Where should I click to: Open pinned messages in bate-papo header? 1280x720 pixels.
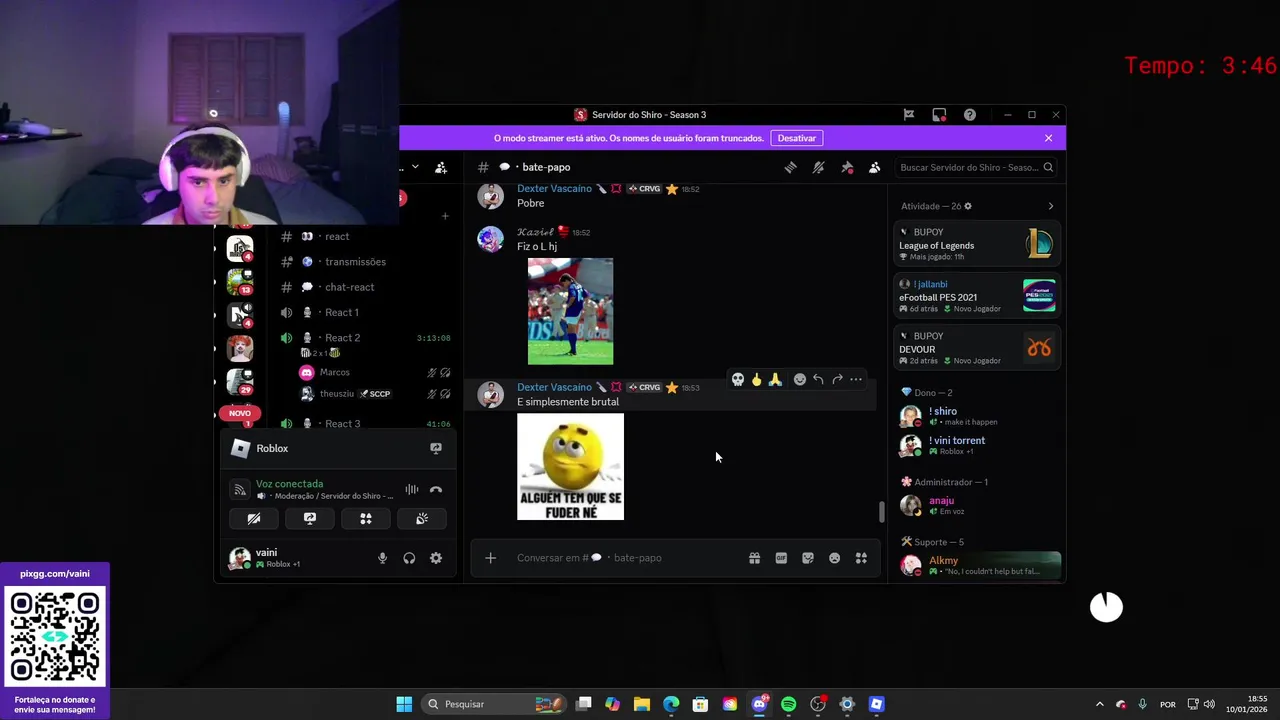(847, 167)
